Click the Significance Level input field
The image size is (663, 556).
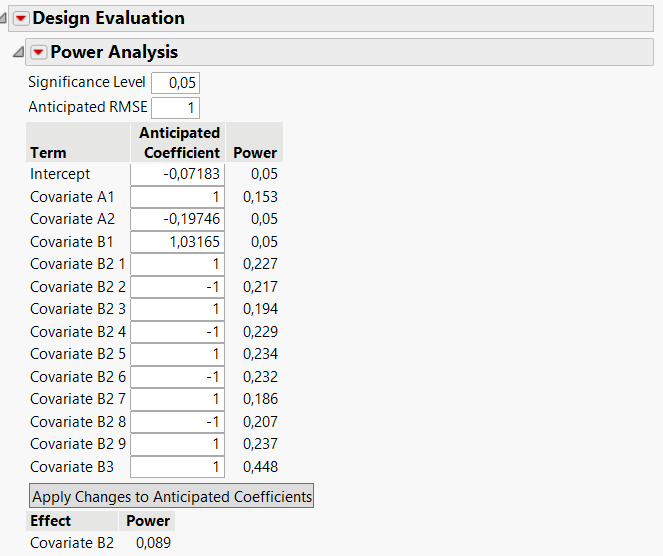(x=175, y=83)
